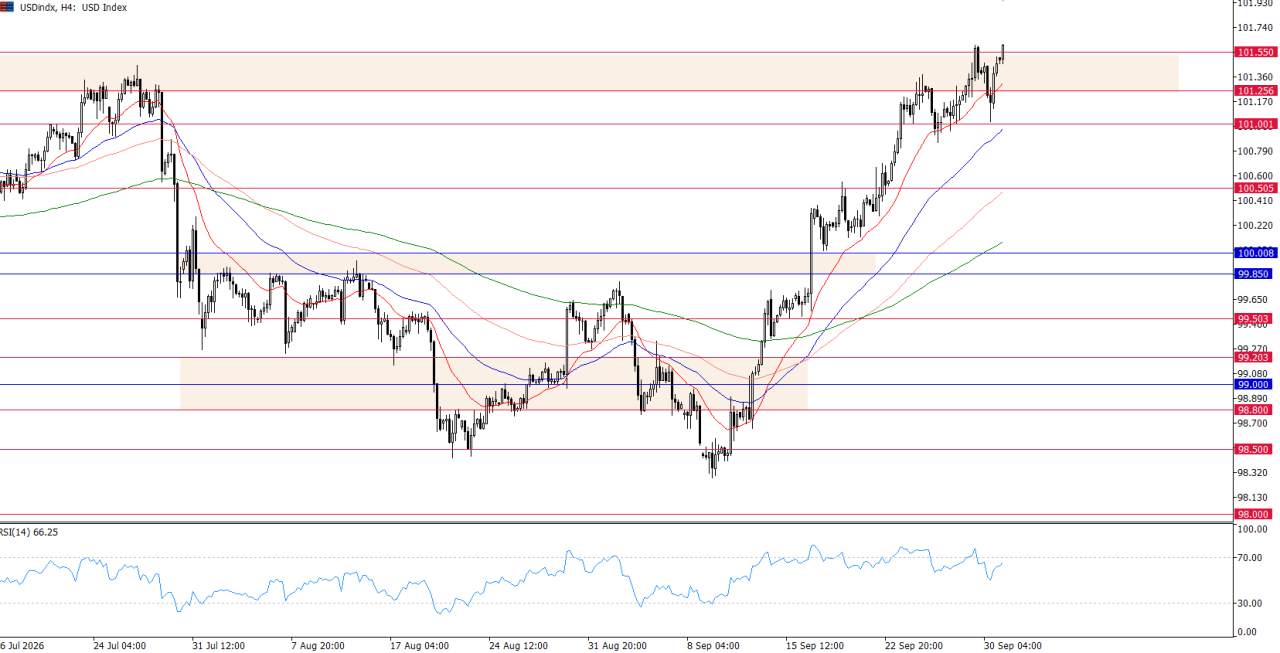Image resolution: width=1280 pixels, height=653 pixels.
Task: Click the 98.800 red level label
Action: [1254, 410]
